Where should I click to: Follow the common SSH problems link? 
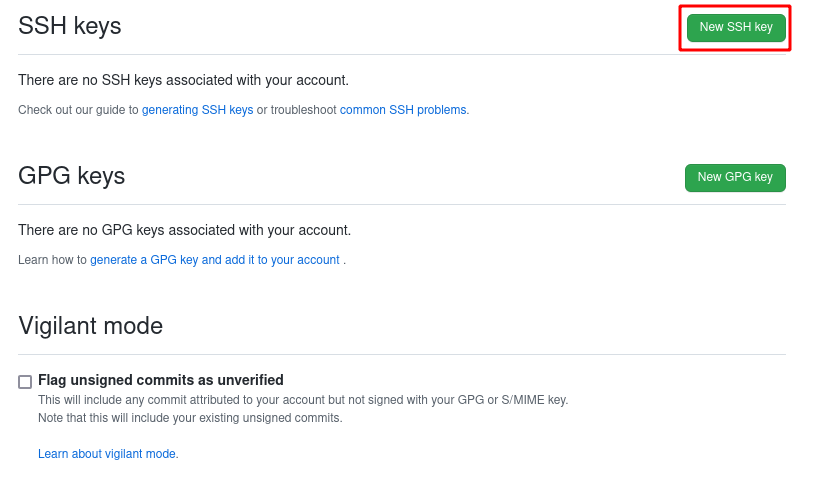click(x=403, y=110)
